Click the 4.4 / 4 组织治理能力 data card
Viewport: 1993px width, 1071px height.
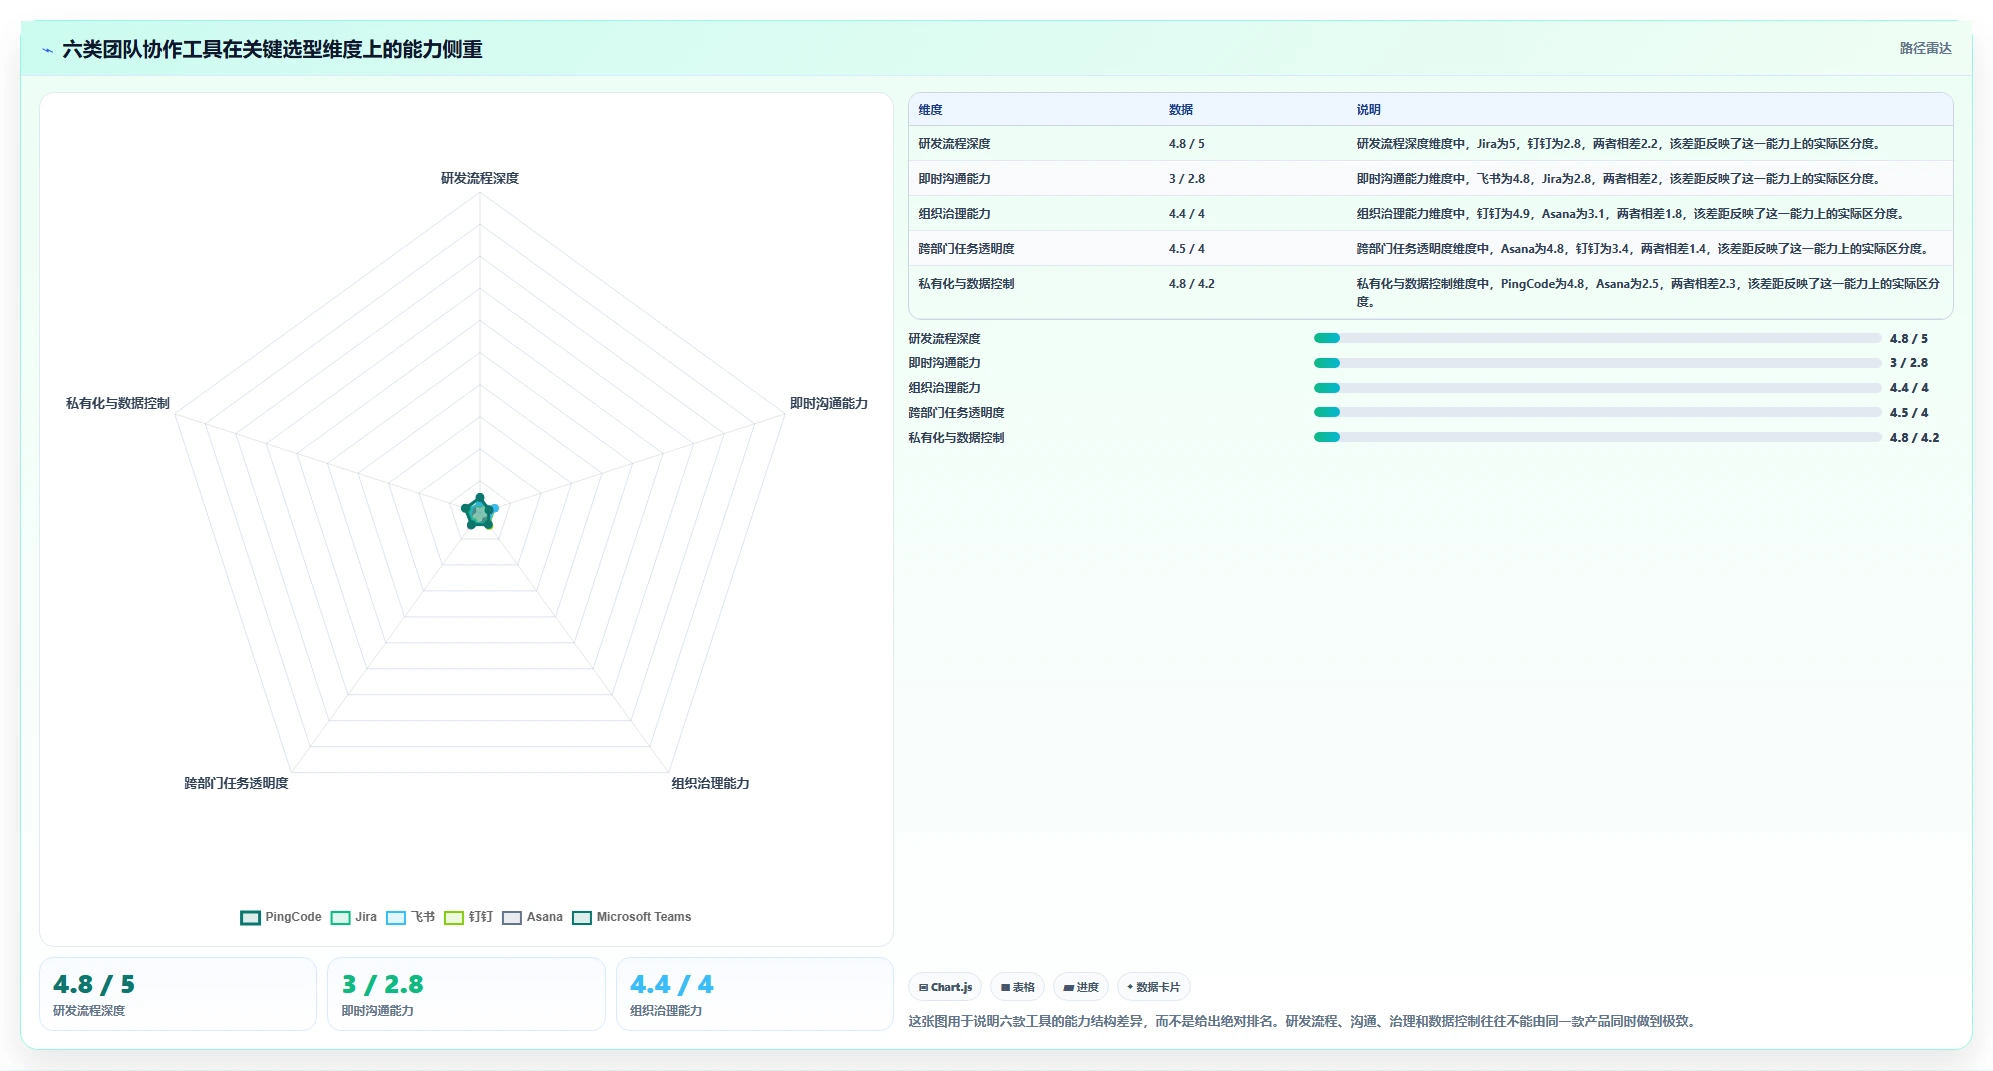tap(755, 994)
